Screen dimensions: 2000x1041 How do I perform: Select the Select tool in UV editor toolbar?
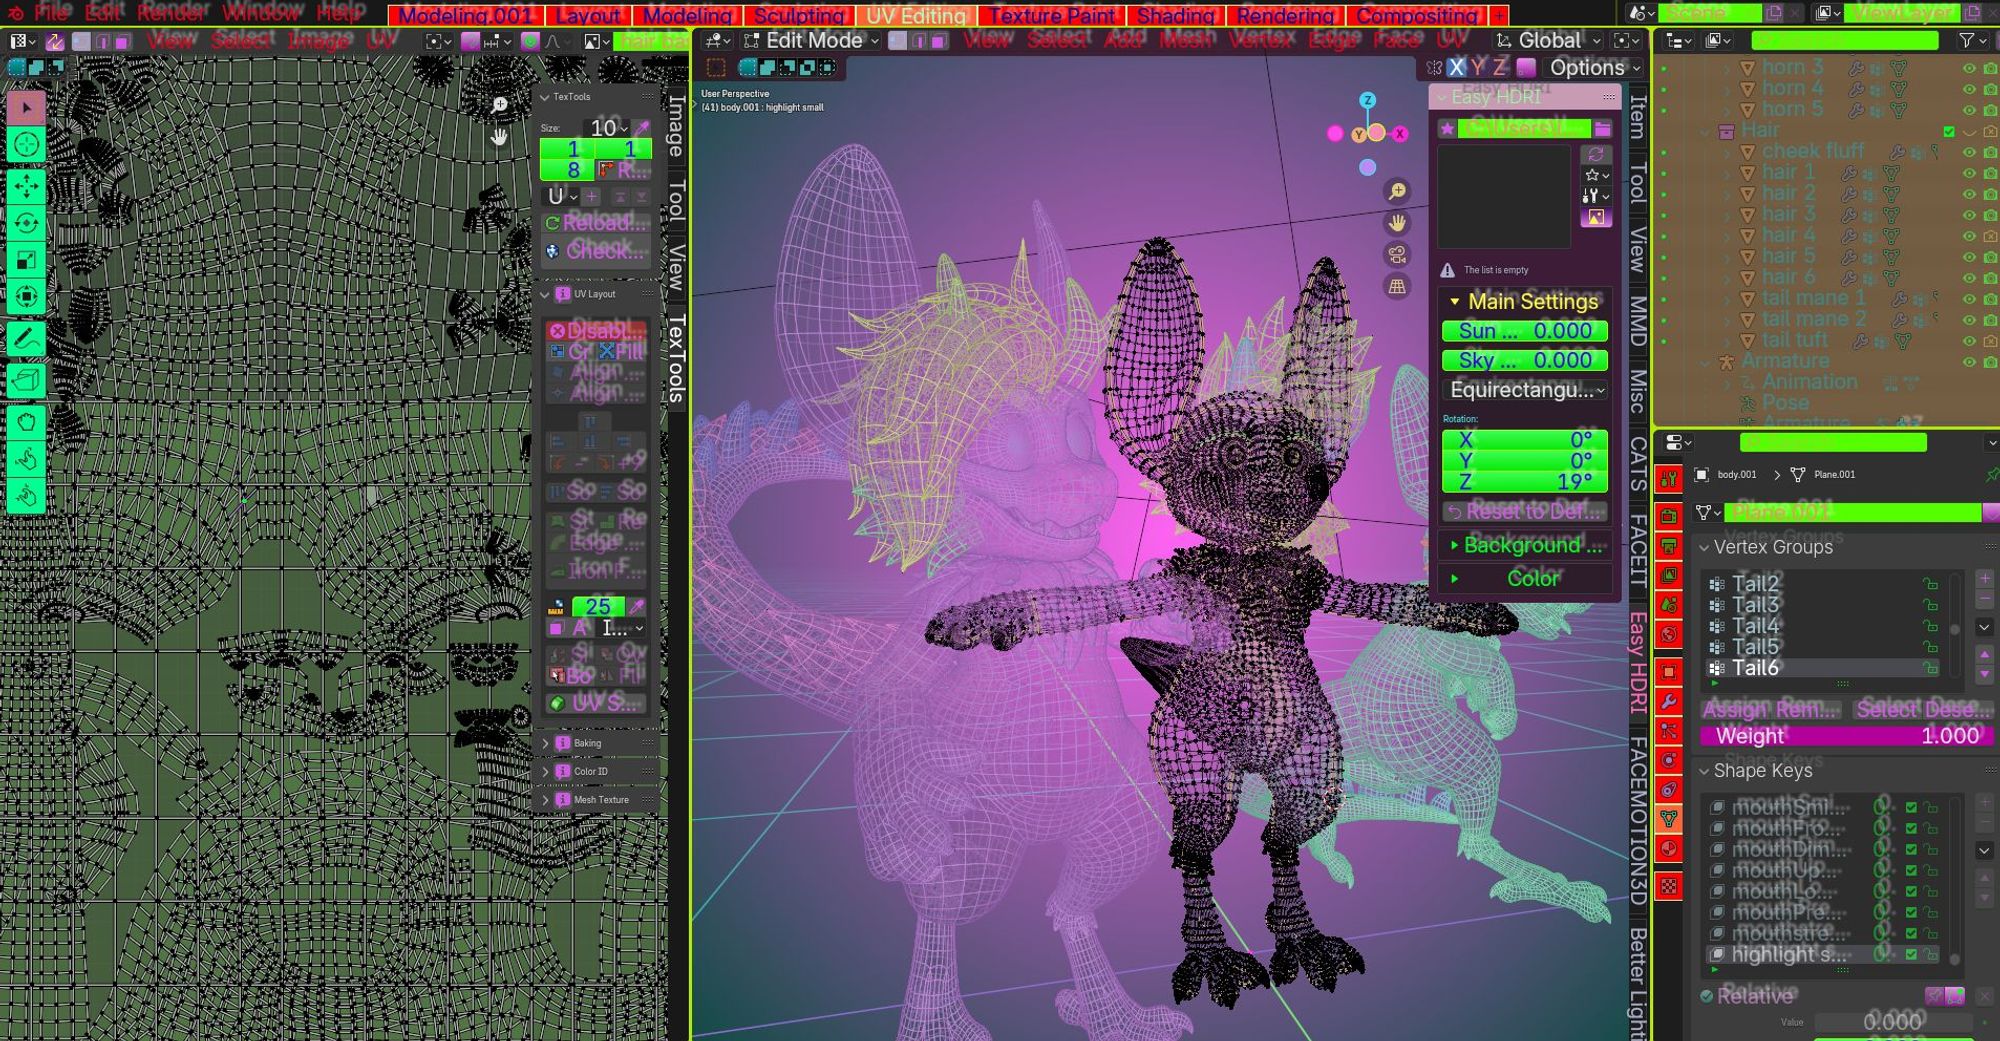[x=26, y=107]
